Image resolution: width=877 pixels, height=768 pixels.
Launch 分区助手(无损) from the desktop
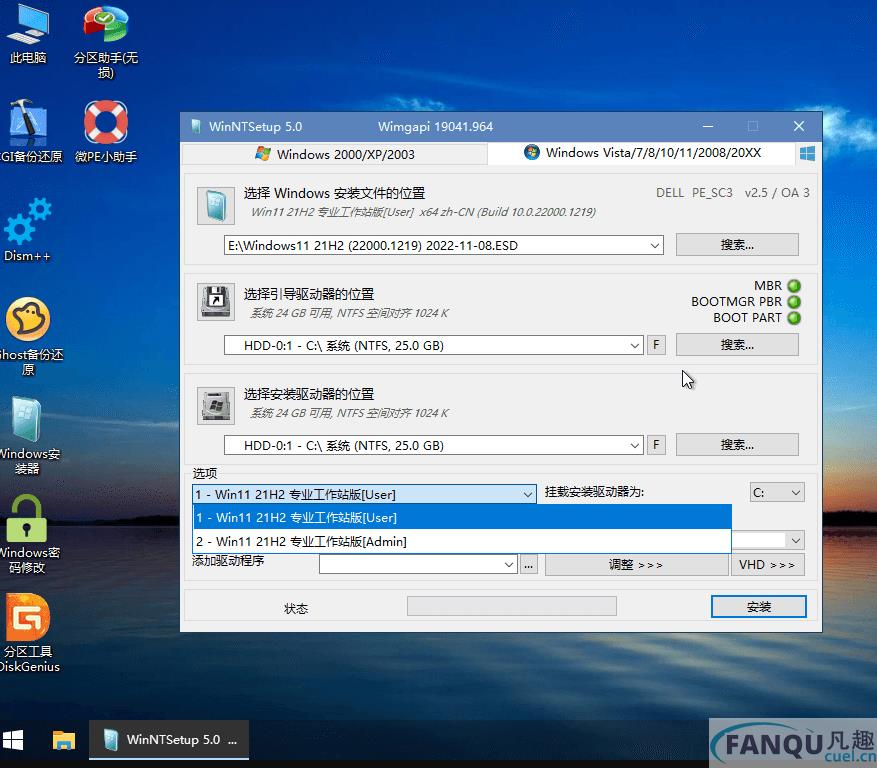106,42
